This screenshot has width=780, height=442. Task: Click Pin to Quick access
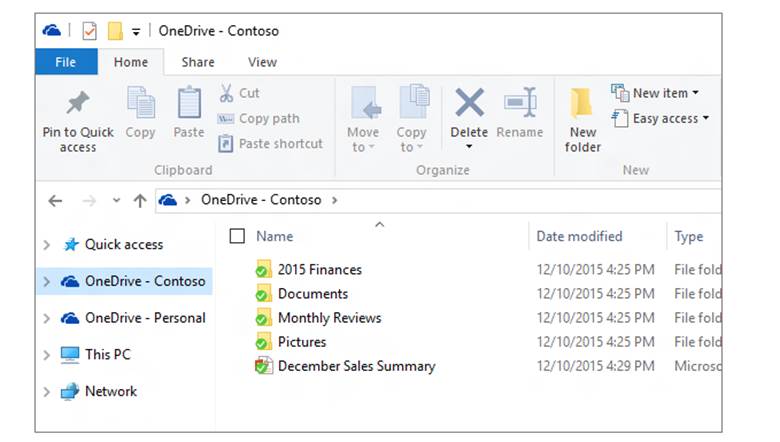[78, 121]
